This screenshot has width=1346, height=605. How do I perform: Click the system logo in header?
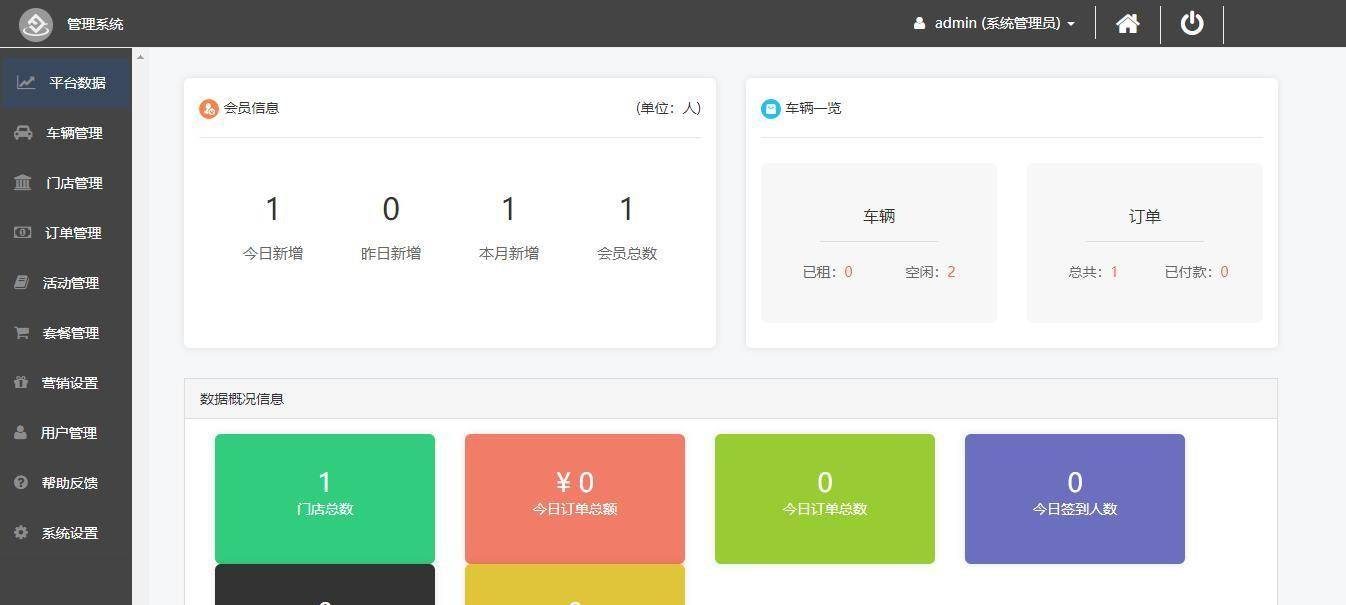click(36, 24)
